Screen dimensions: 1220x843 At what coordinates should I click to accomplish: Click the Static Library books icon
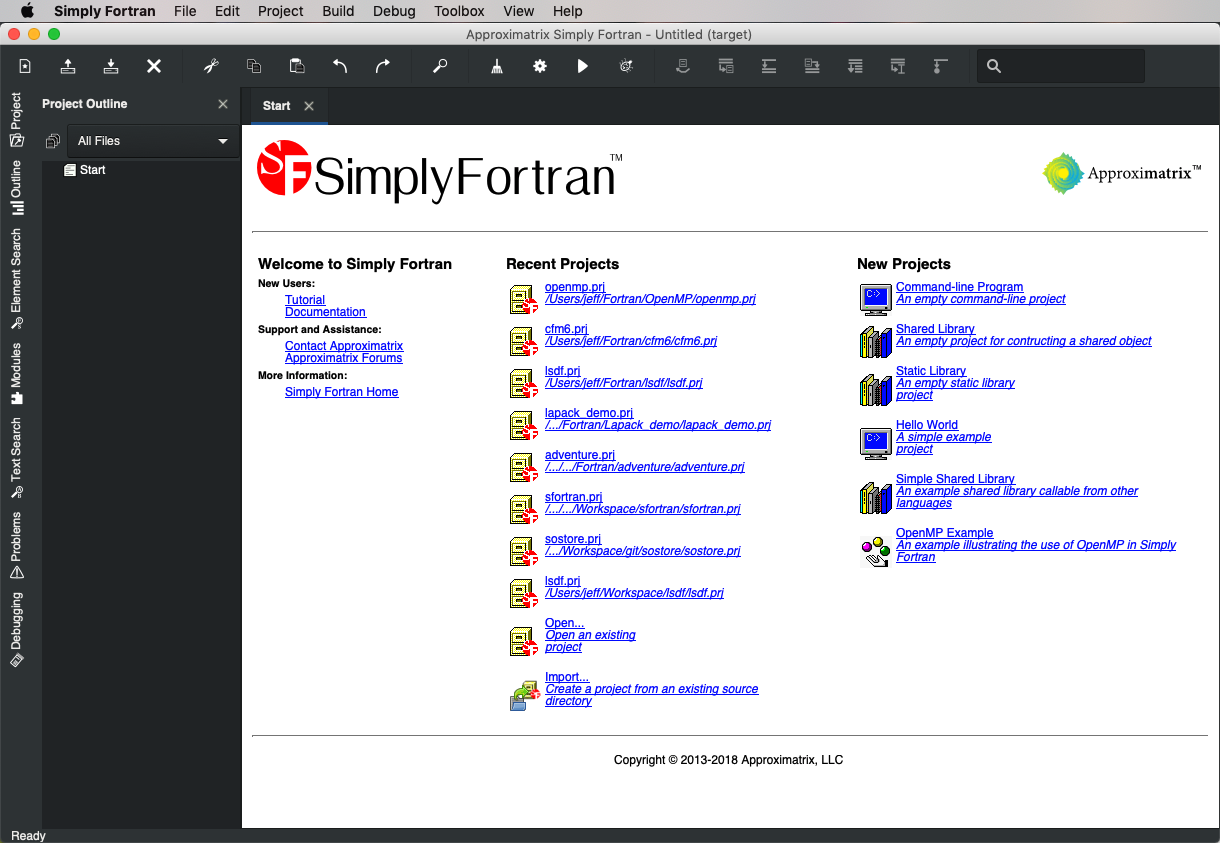(875, 389)
